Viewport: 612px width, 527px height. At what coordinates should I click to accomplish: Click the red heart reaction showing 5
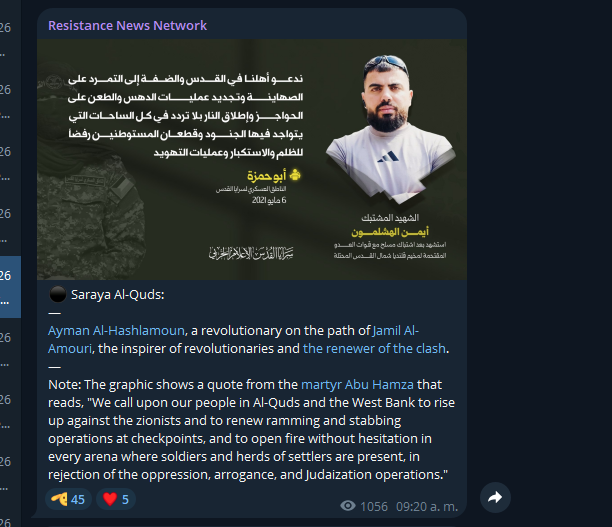(116, 499)
